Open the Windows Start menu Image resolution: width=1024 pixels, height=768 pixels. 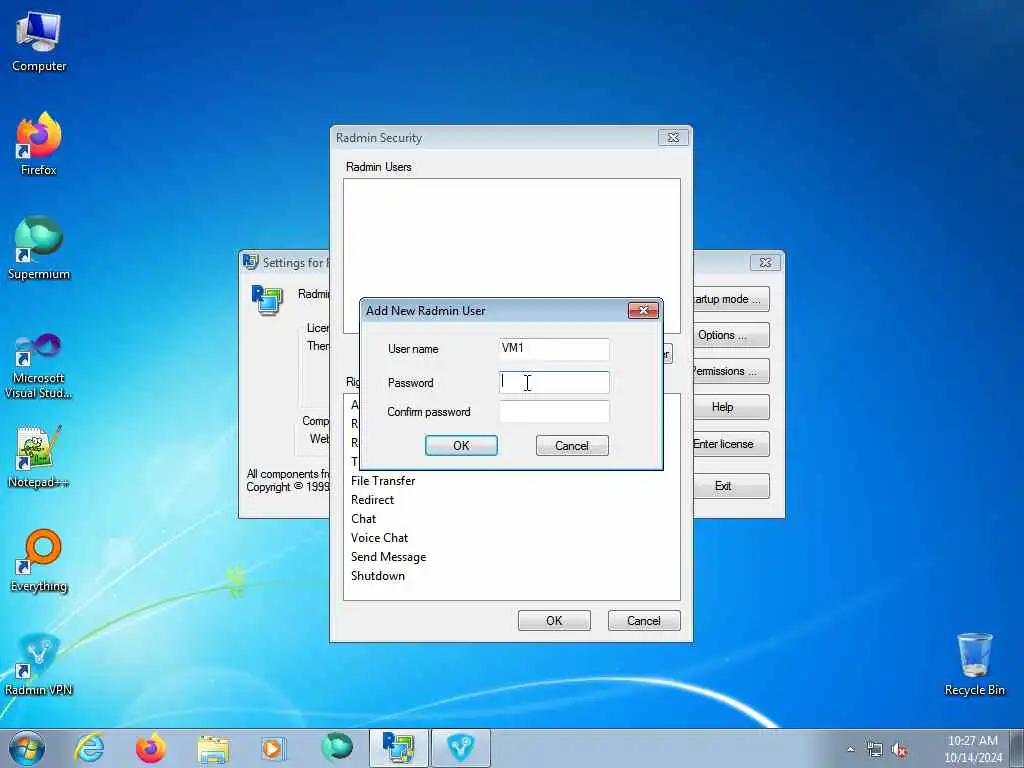(27, 748)
